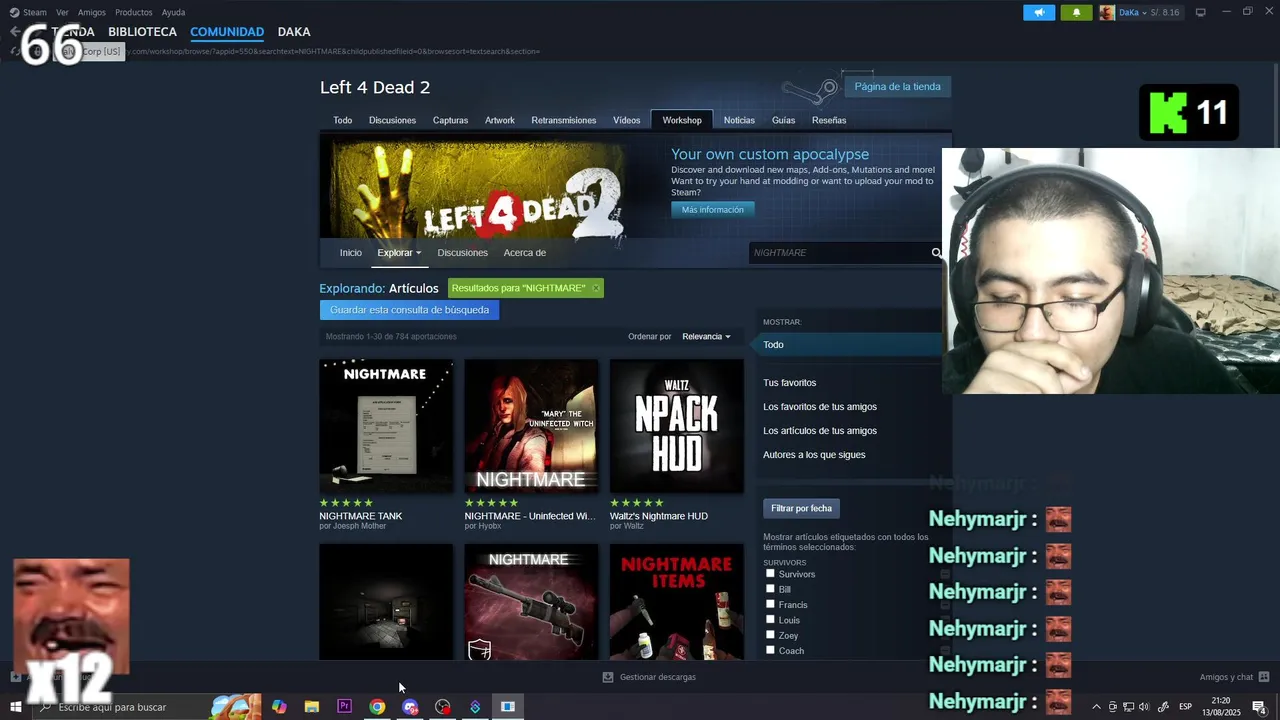Open NIGHTMARE Uninfected Witch thumbnail
The height and width of the screenshot is (720, 1280).
(x=531, y=427)
